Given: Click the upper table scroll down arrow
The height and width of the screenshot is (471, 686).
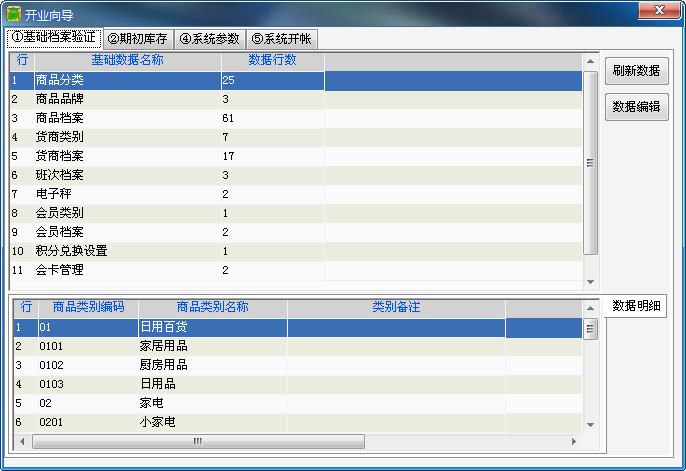Looking at the screenshot, I should pos(590,282).
